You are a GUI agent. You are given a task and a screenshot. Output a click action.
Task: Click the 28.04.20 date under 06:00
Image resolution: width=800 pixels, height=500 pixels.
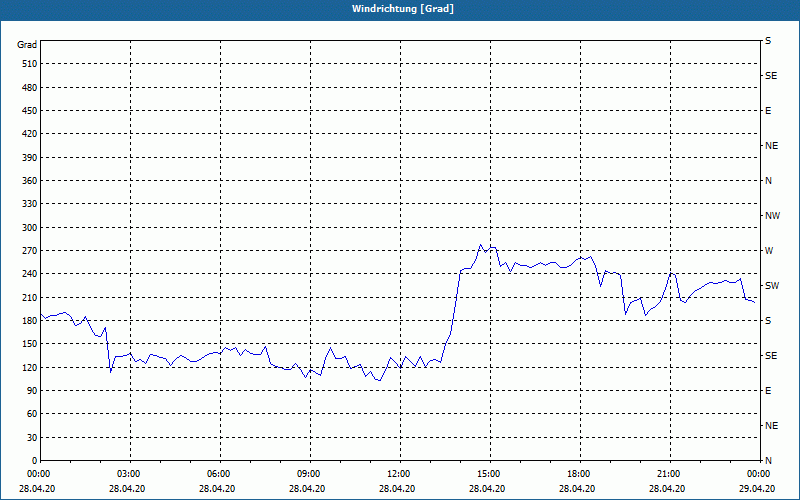coord(217,489)
